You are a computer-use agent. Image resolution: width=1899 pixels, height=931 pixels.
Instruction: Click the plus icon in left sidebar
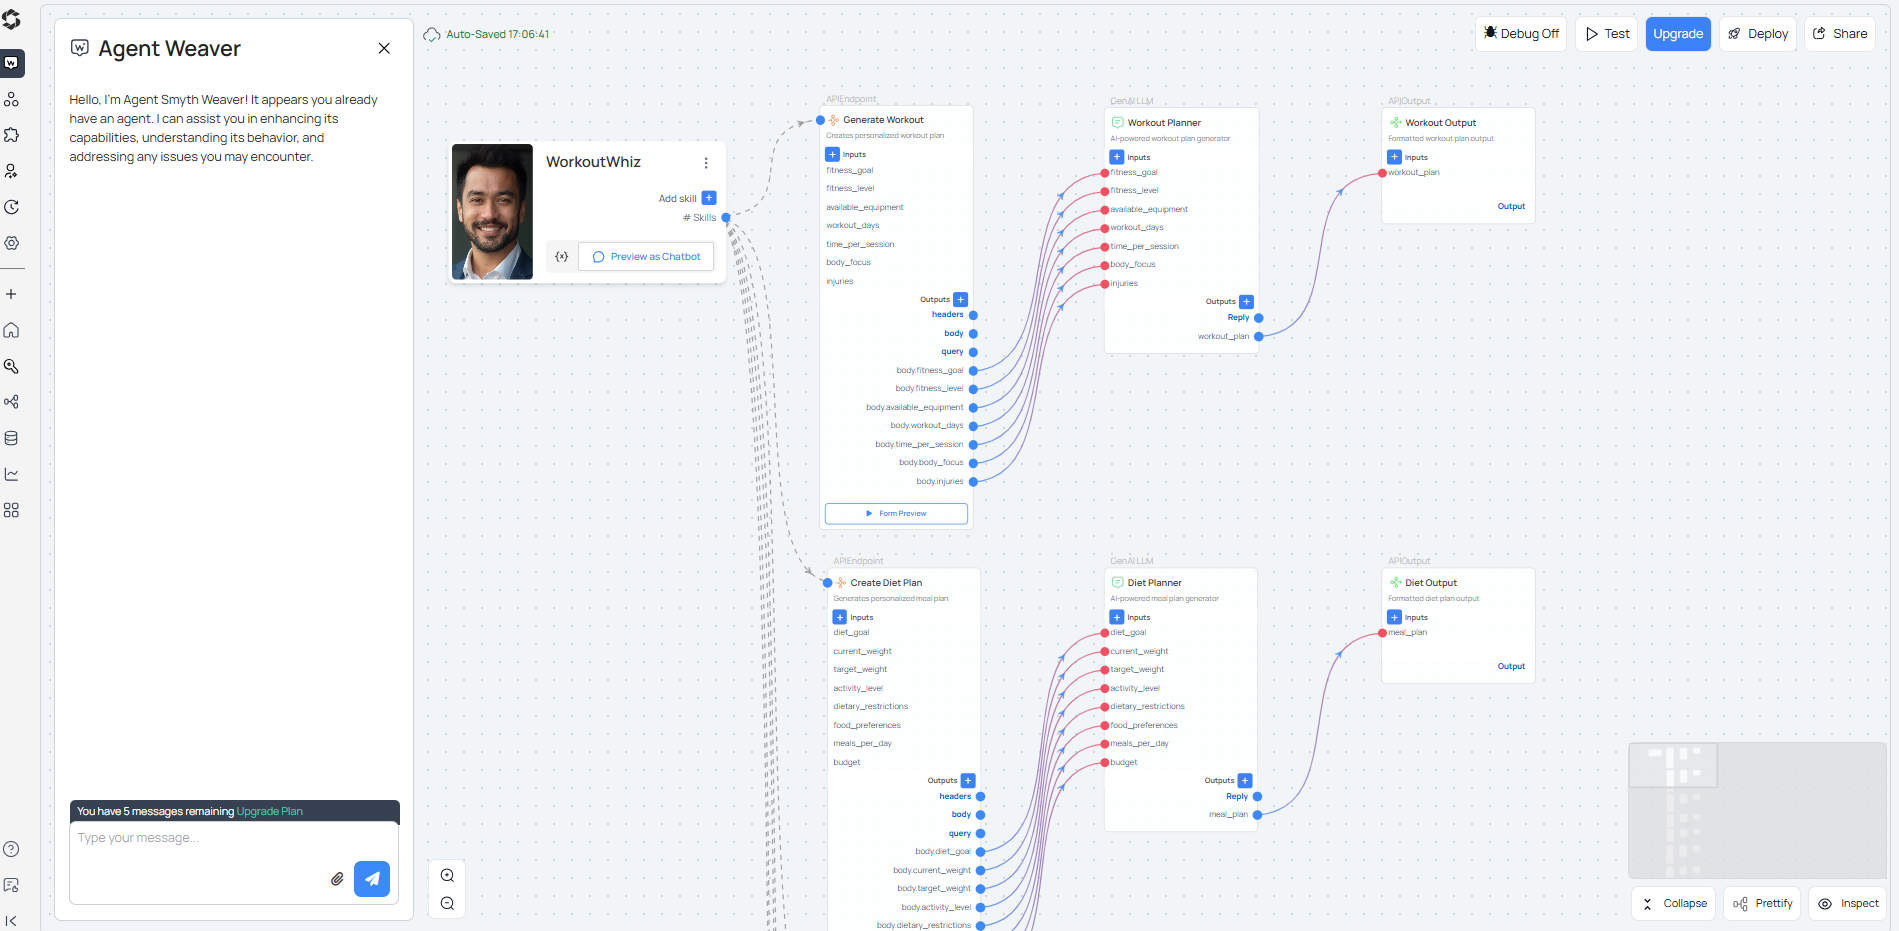tap(12, 294)
